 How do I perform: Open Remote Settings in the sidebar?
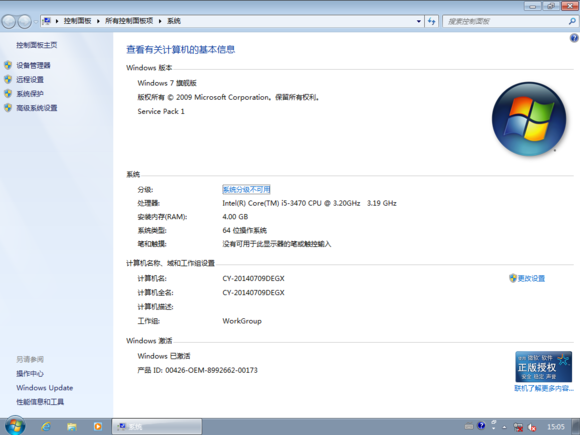point(30,80)
